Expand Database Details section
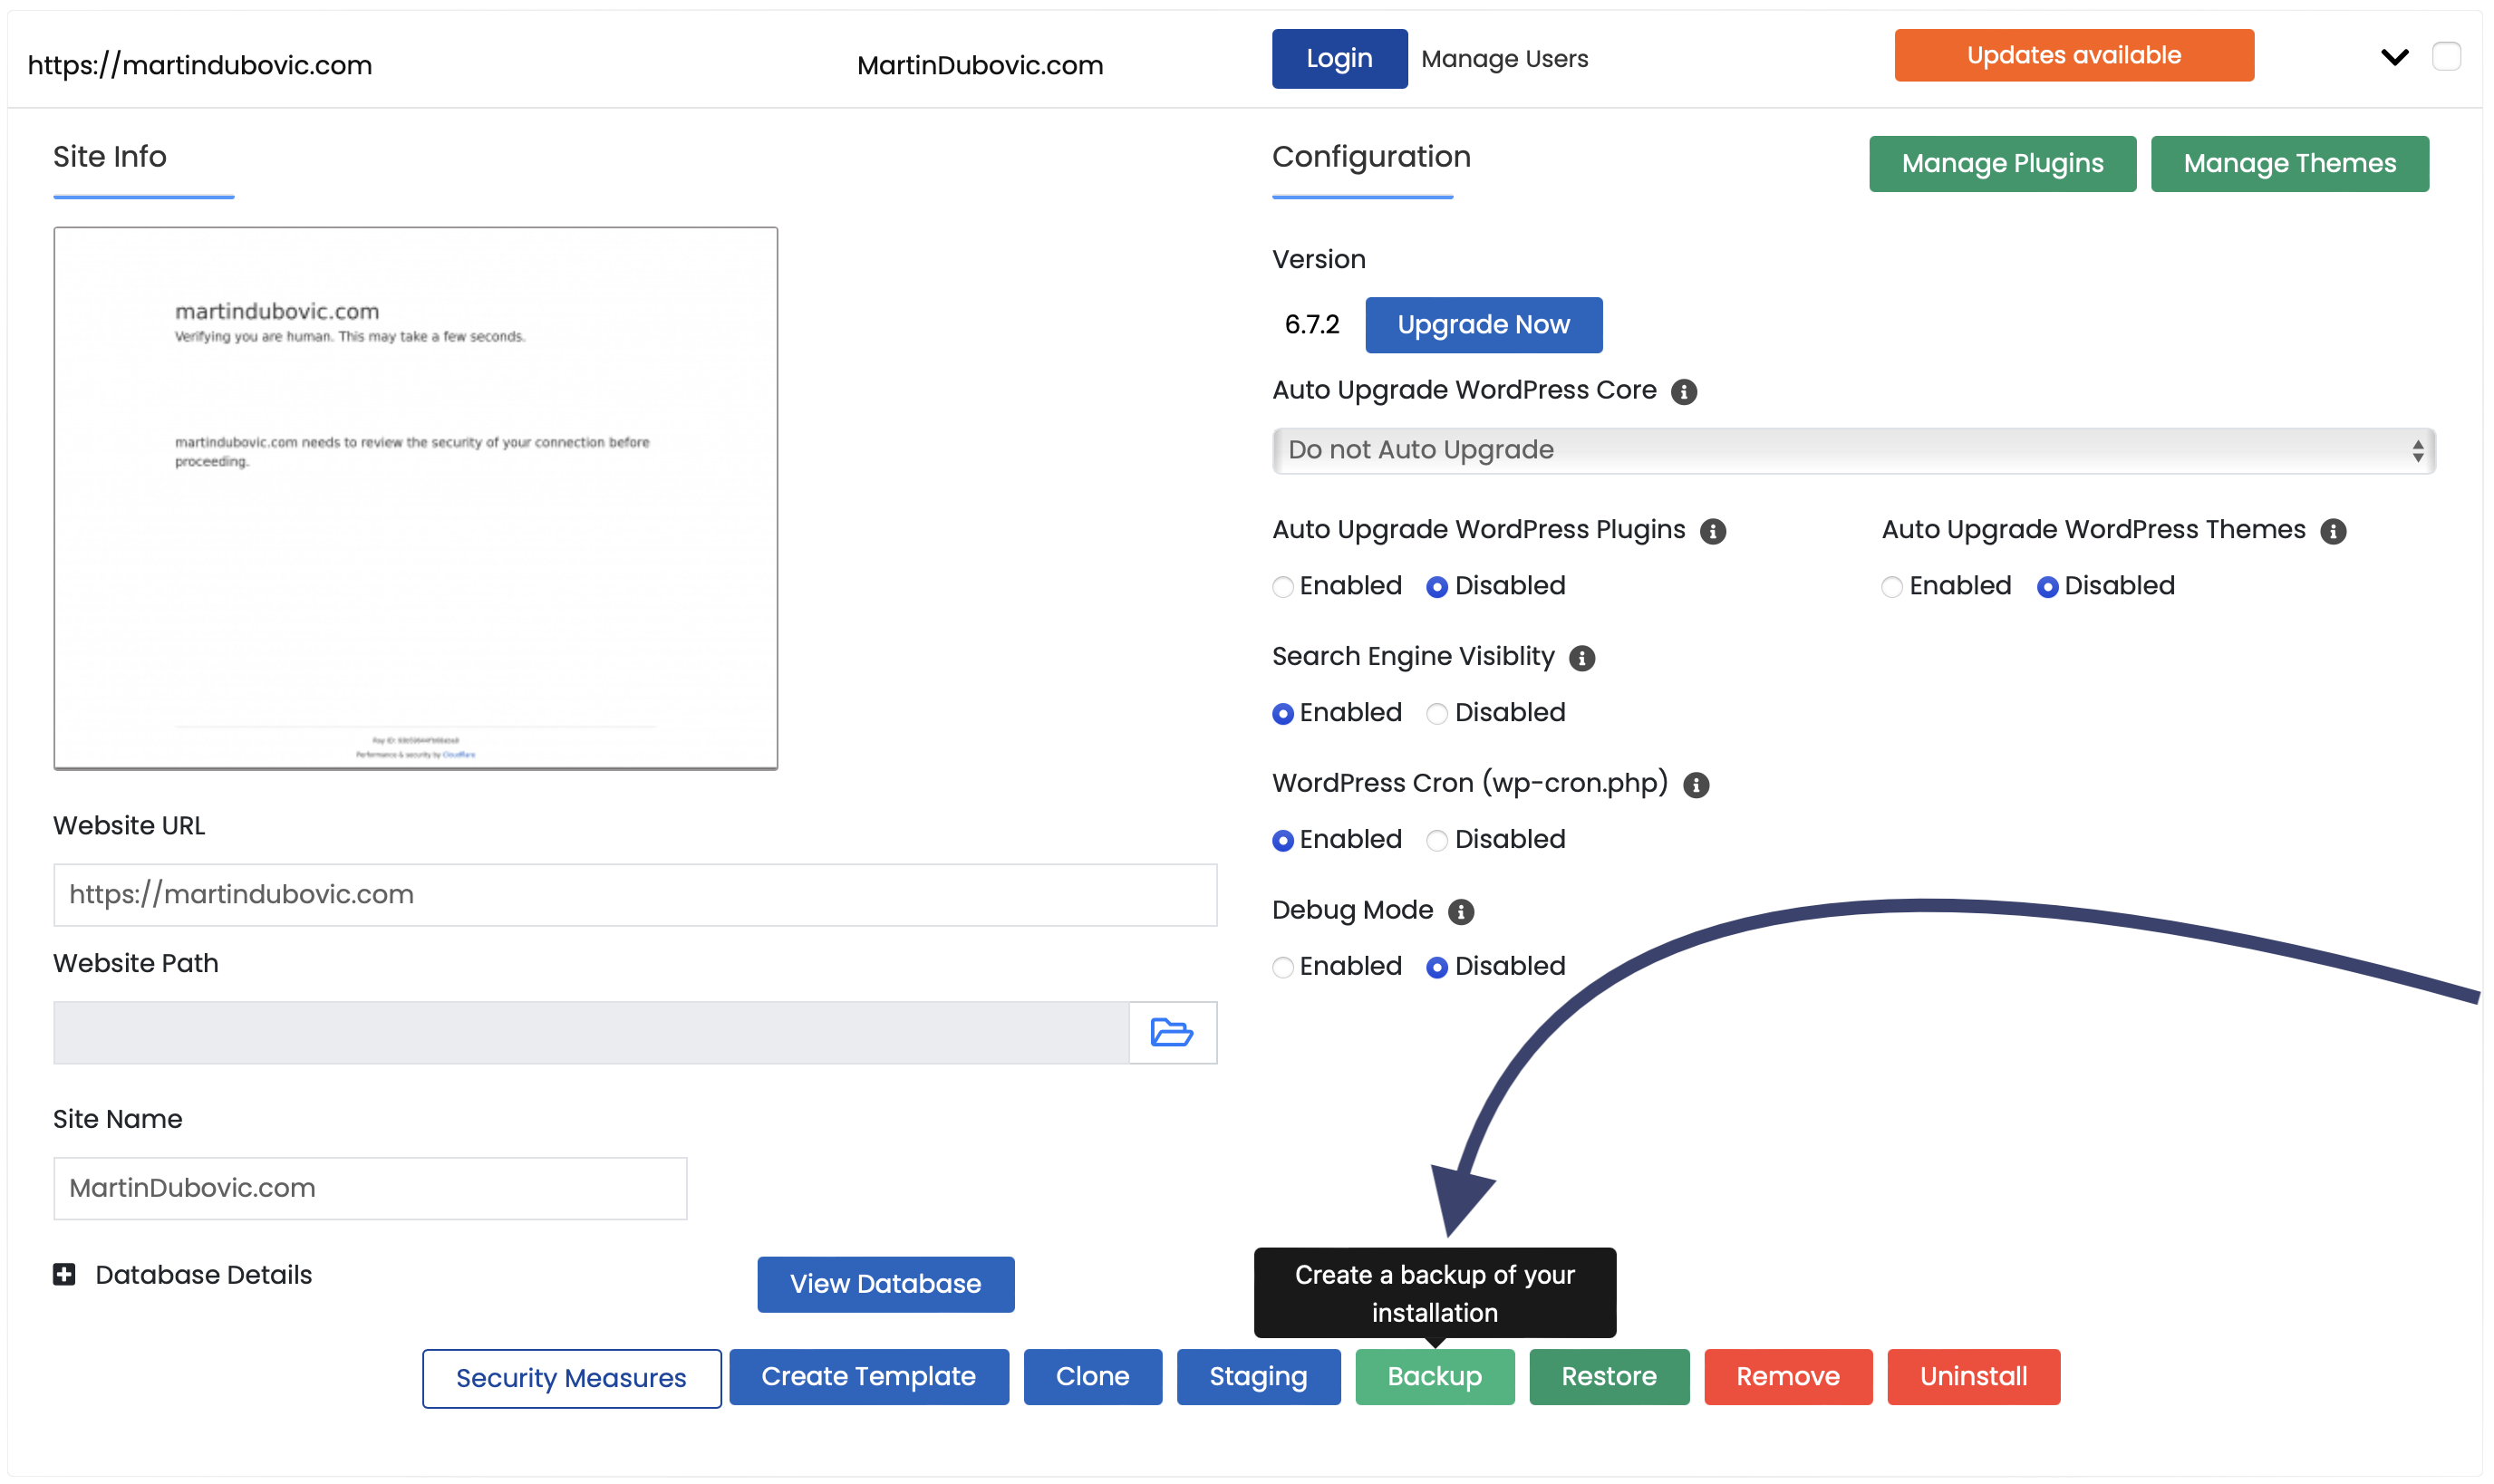 tap(203, 1275)
